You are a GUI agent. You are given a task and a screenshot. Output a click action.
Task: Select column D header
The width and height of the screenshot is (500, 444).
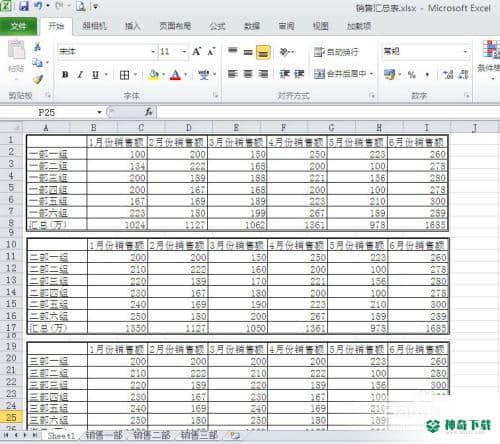click(x=189, y=127)
